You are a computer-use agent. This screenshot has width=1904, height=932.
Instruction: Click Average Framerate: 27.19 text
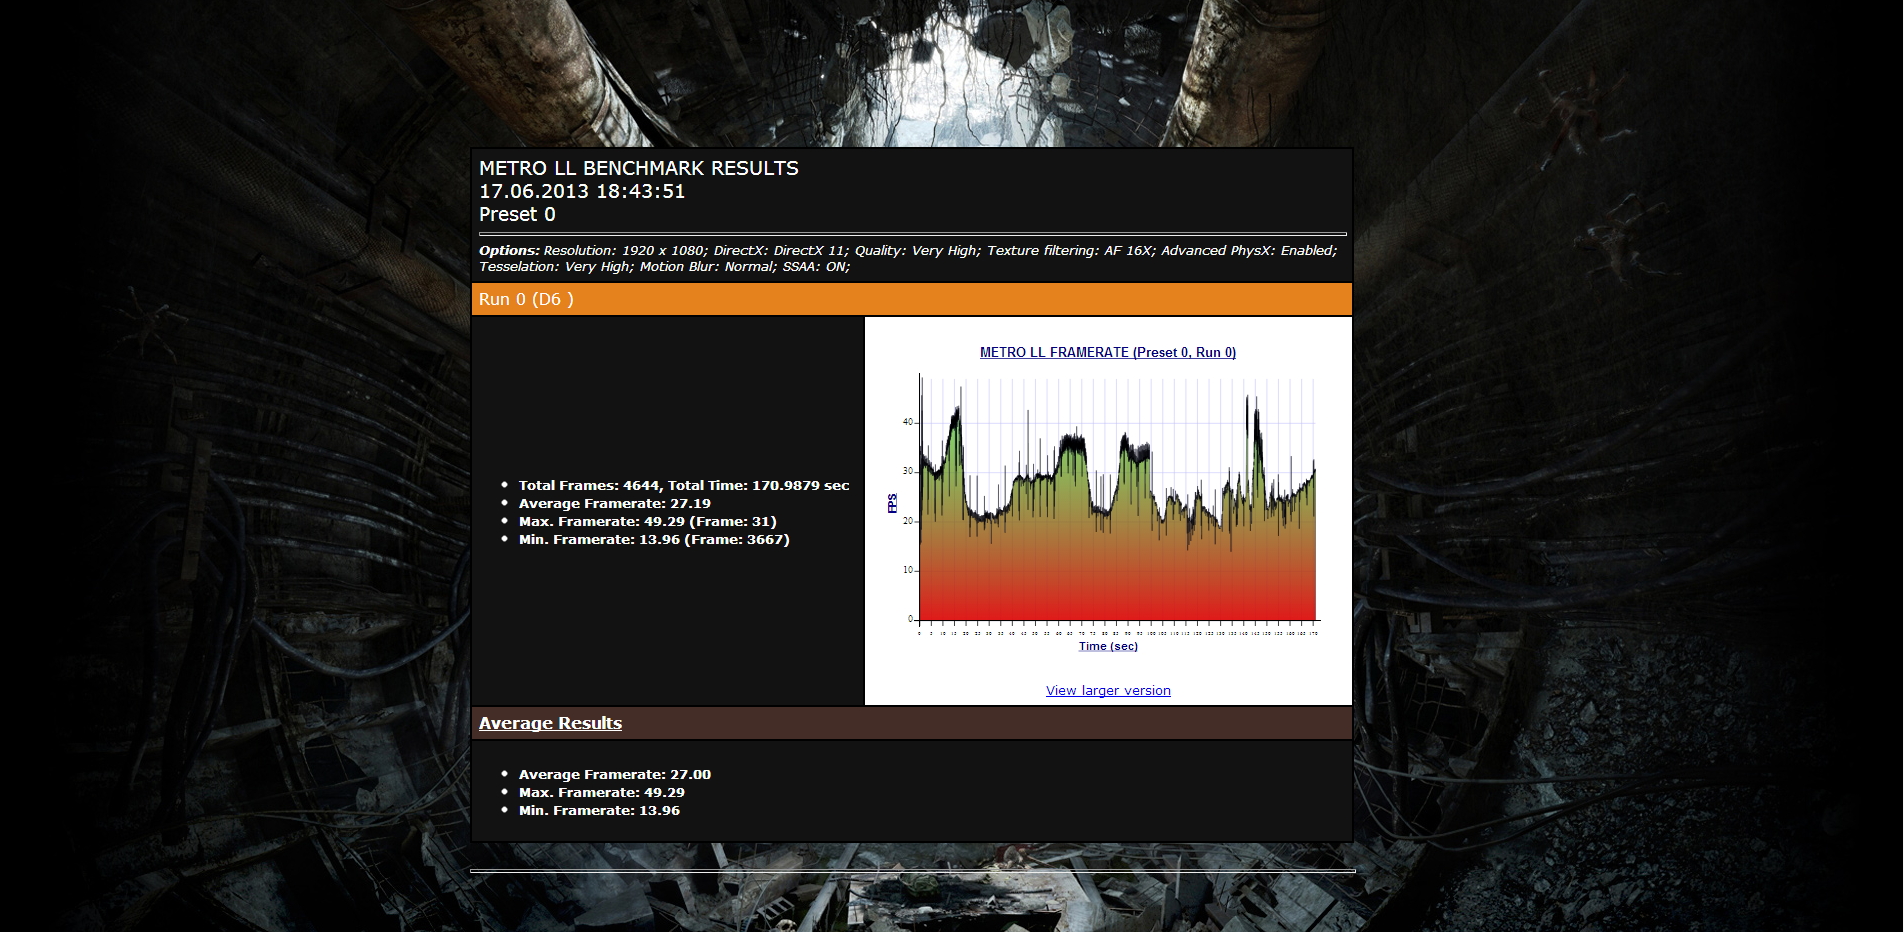615,503
